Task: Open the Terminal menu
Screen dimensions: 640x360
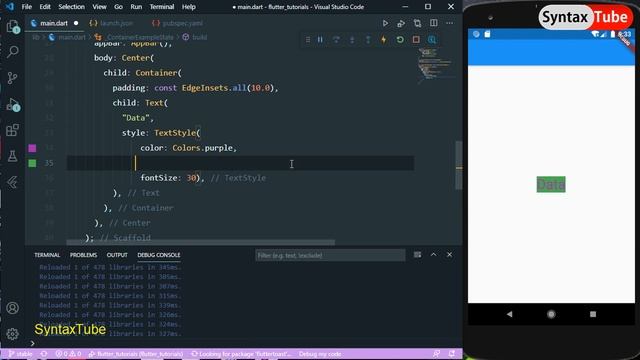Action: pos(162,7)
